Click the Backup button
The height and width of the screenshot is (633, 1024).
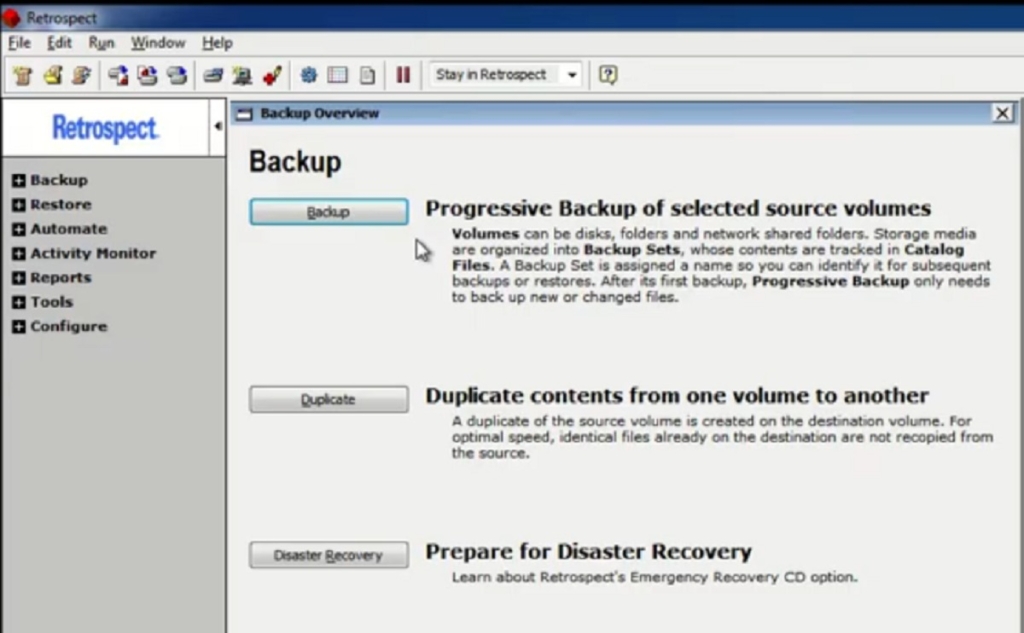328,212
